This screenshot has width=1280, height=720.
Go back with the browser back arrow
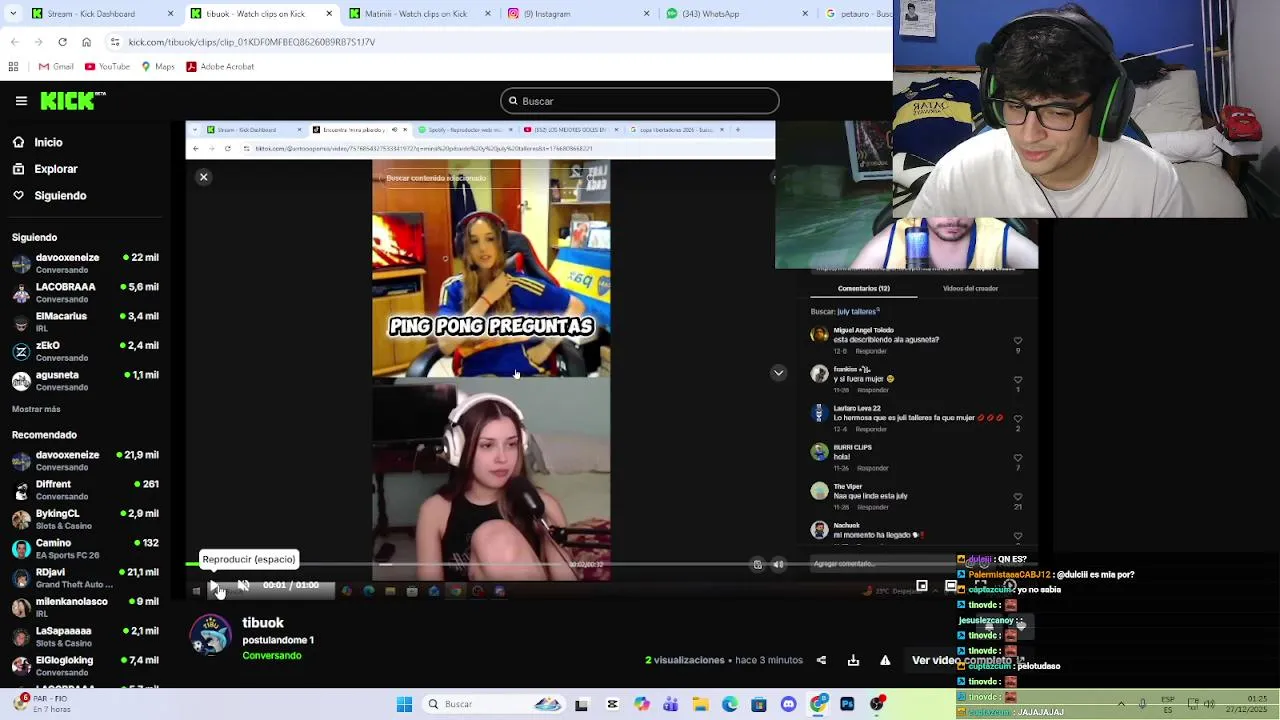[x=15, y=42]
